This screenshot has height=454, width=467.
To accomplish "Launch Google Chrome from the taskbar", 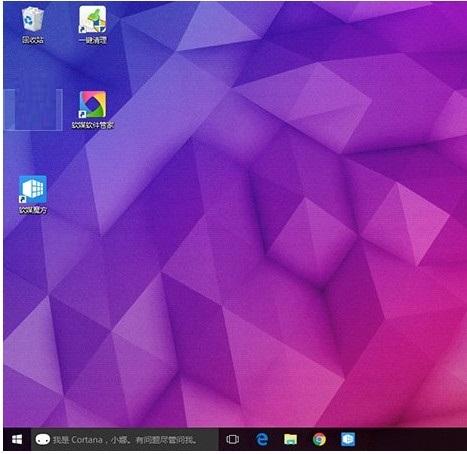I will [x=319, y=439].
